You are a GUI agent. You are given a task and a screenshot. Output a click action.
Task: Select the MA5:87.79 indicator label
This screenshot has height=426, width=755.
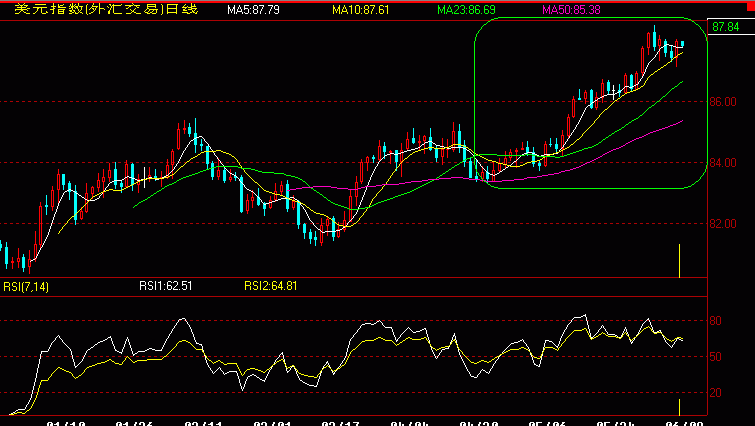[x=253, y=10]
